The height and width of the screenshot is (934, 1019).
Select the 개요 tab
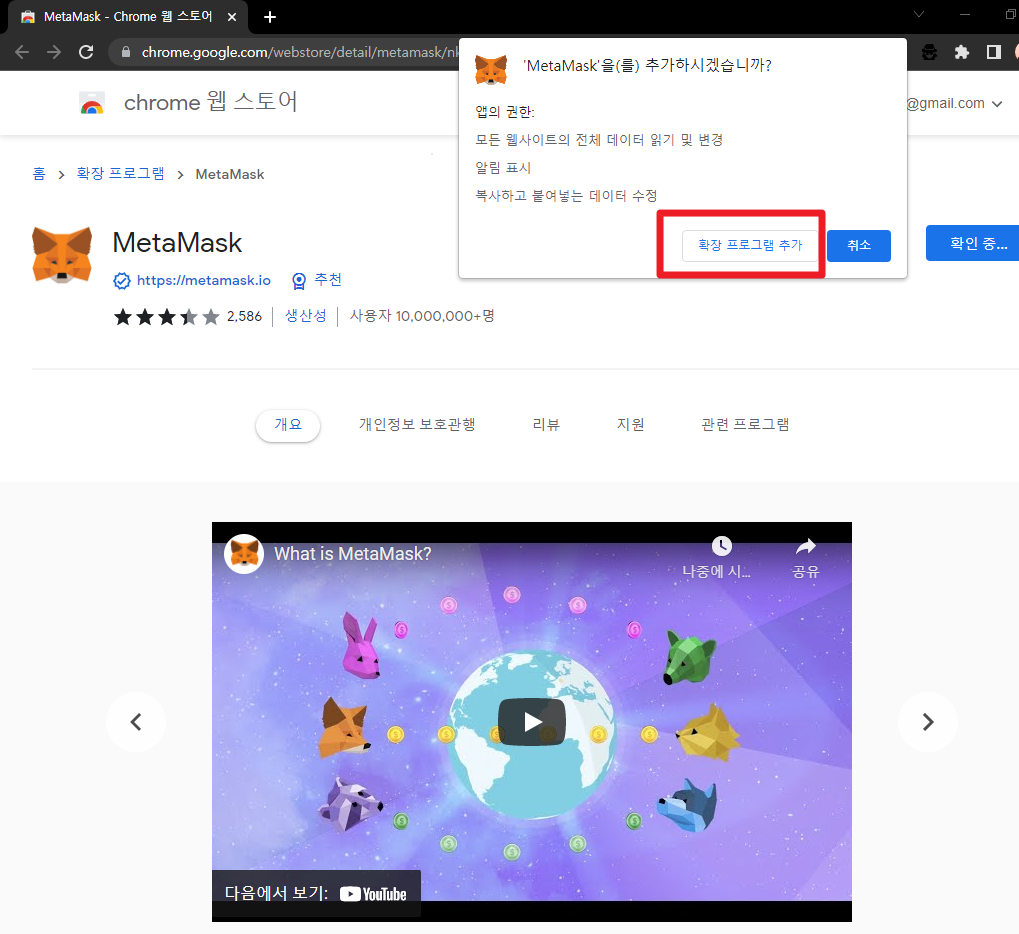tap(288, 425)
